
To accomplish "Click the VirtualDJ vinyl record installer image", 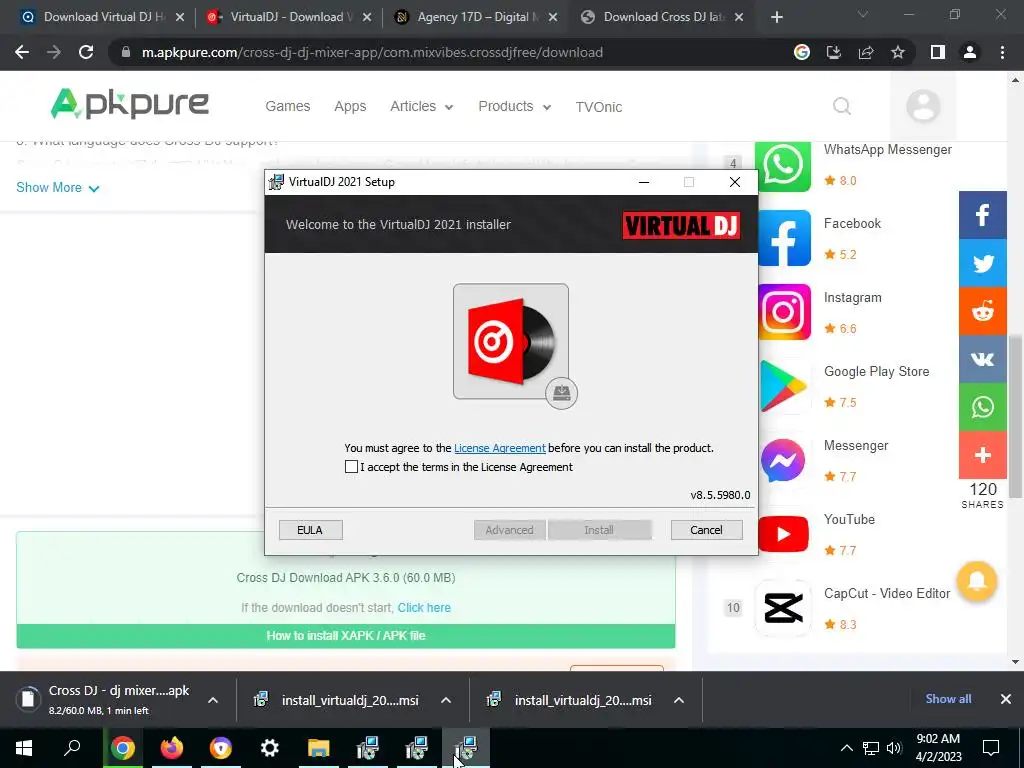I will [511, 341].
